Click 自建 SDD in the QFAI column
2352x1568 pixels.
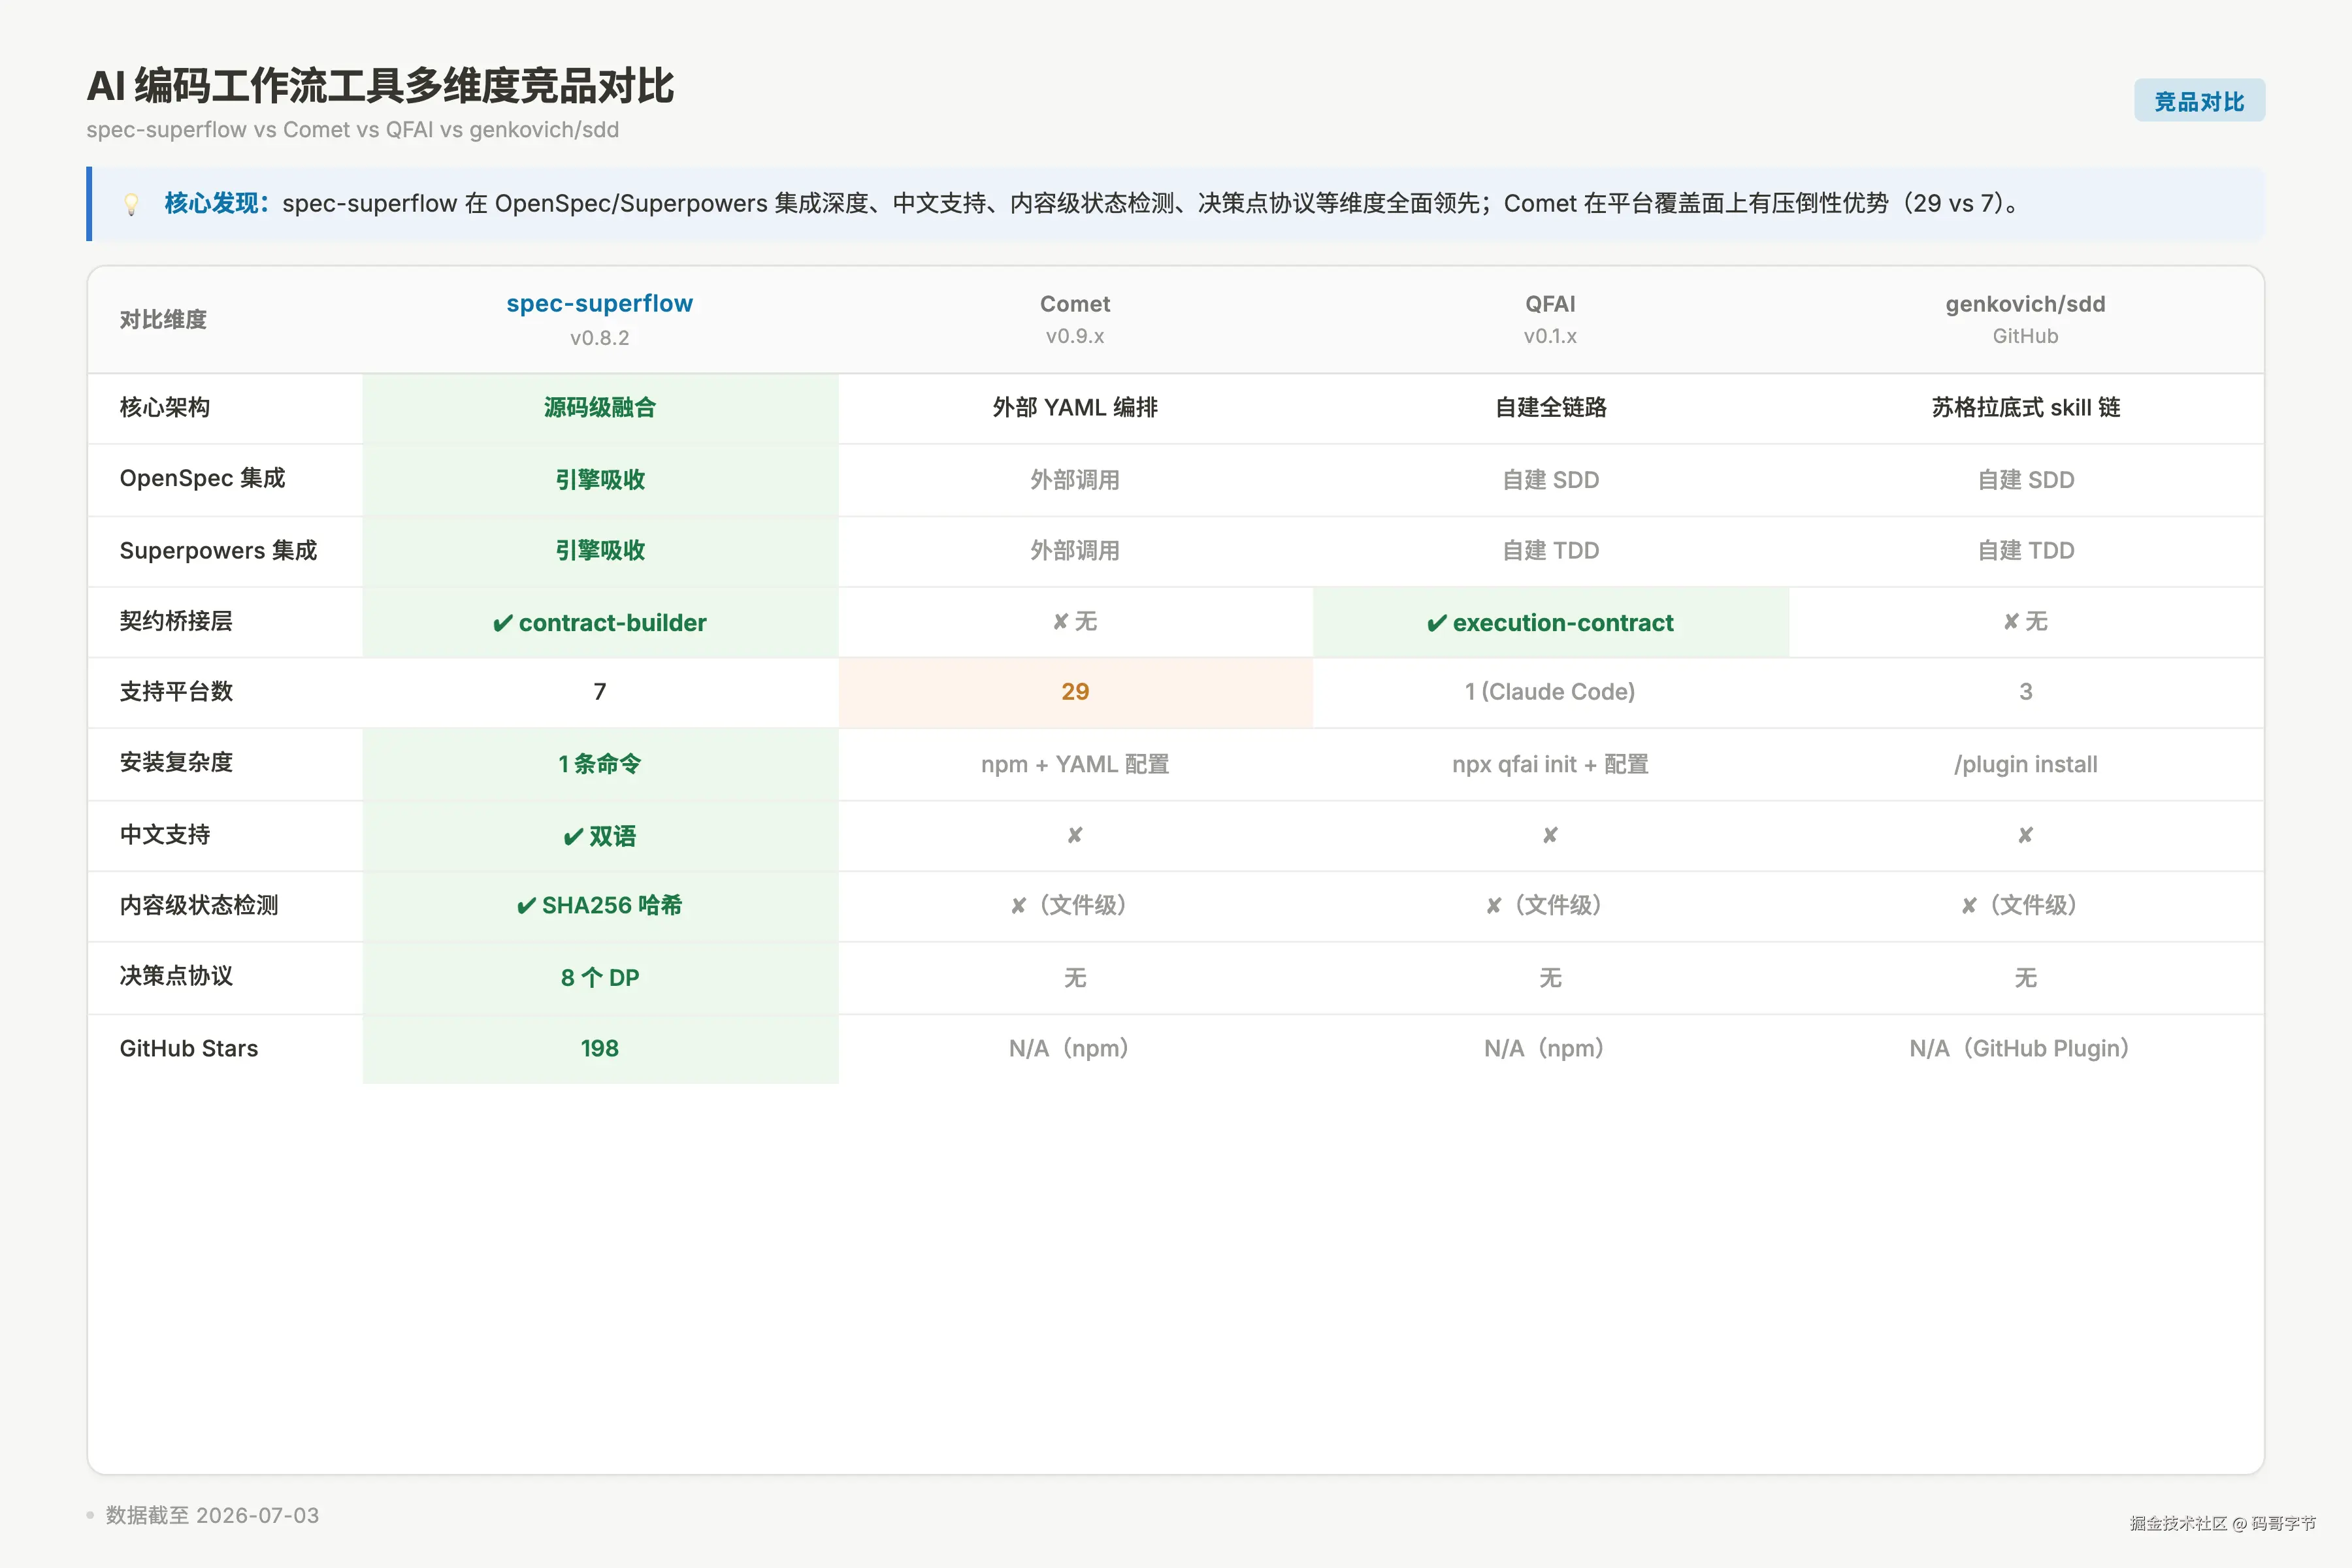1550,480
